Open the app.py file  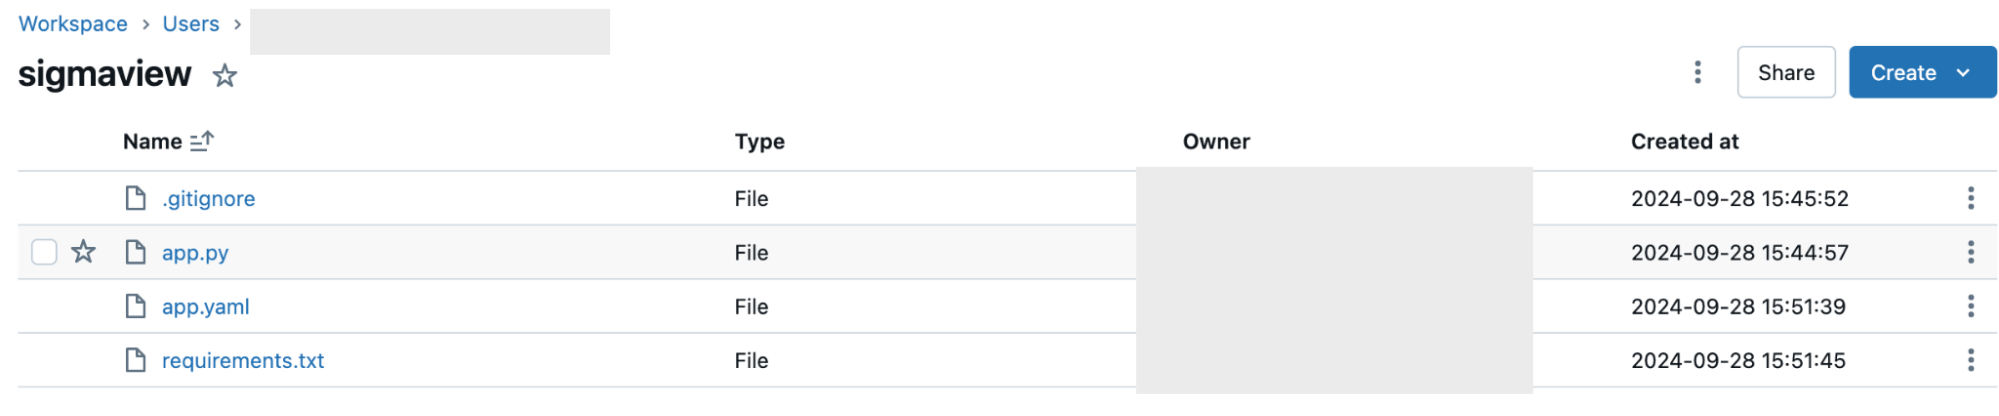195,253
